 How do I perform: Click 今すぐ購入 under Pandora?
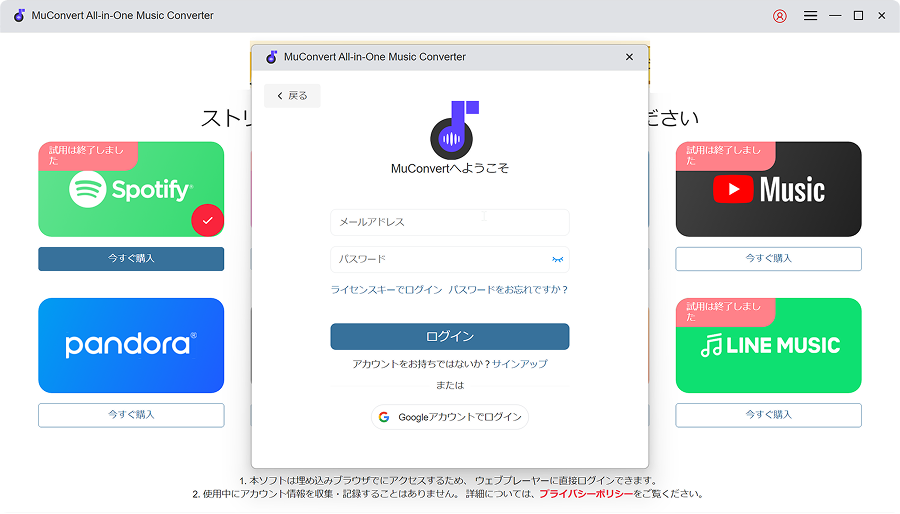click(131, 415)
